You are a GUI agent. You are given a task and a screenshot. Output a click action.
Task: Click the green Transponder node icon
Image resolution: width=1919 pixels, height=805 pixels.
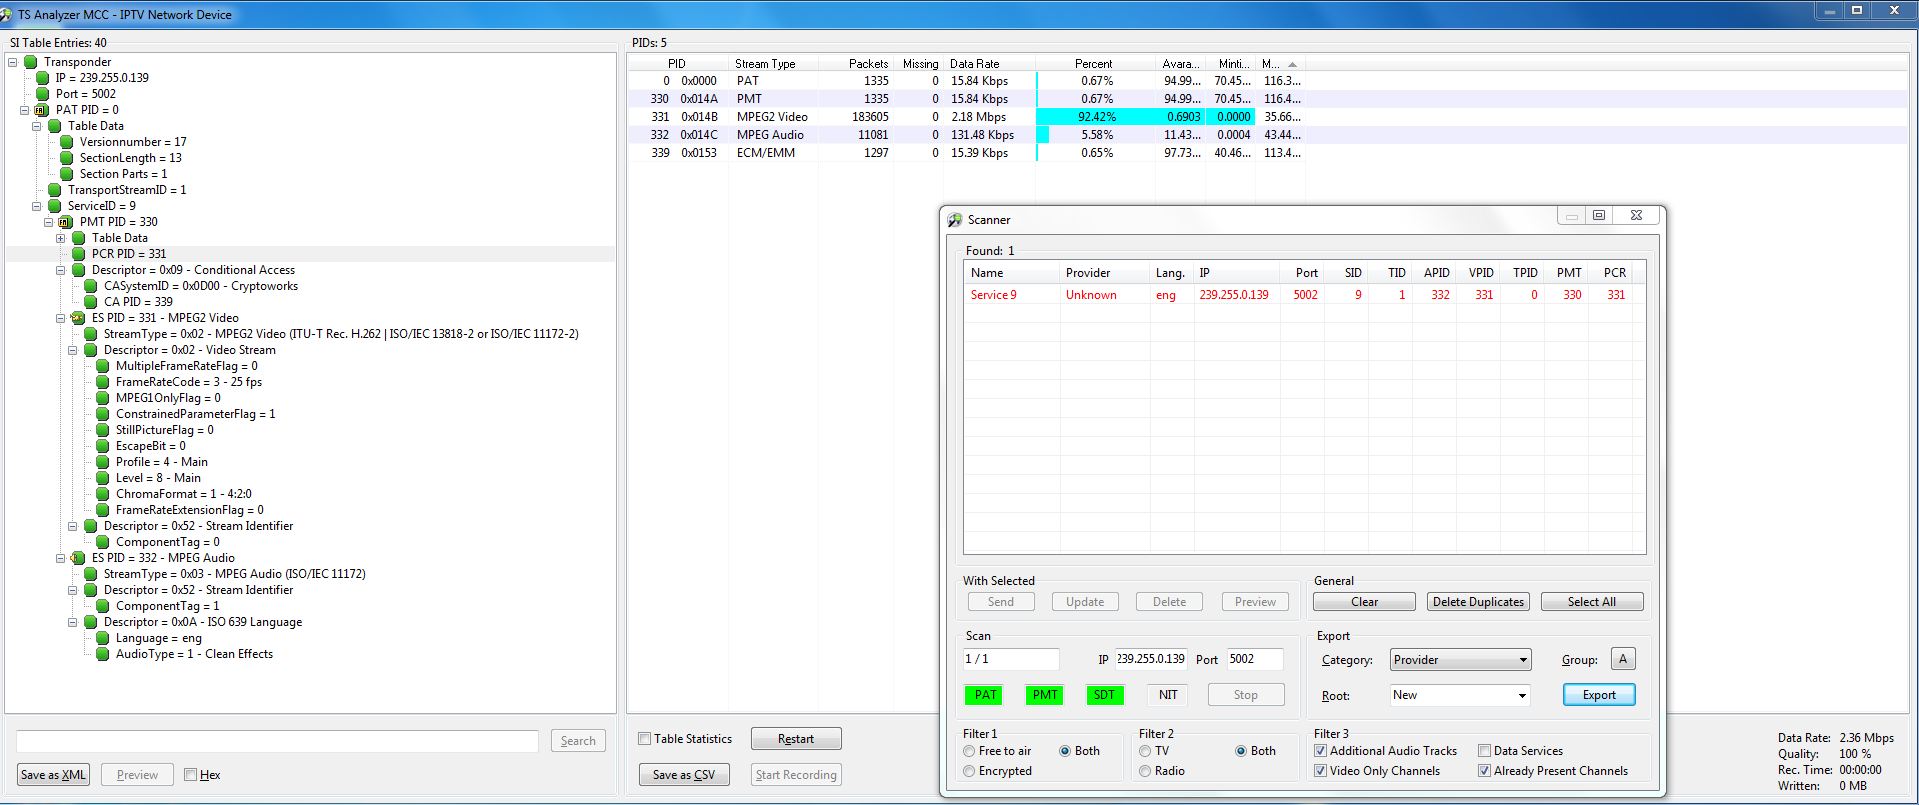(x=31, y=62)
